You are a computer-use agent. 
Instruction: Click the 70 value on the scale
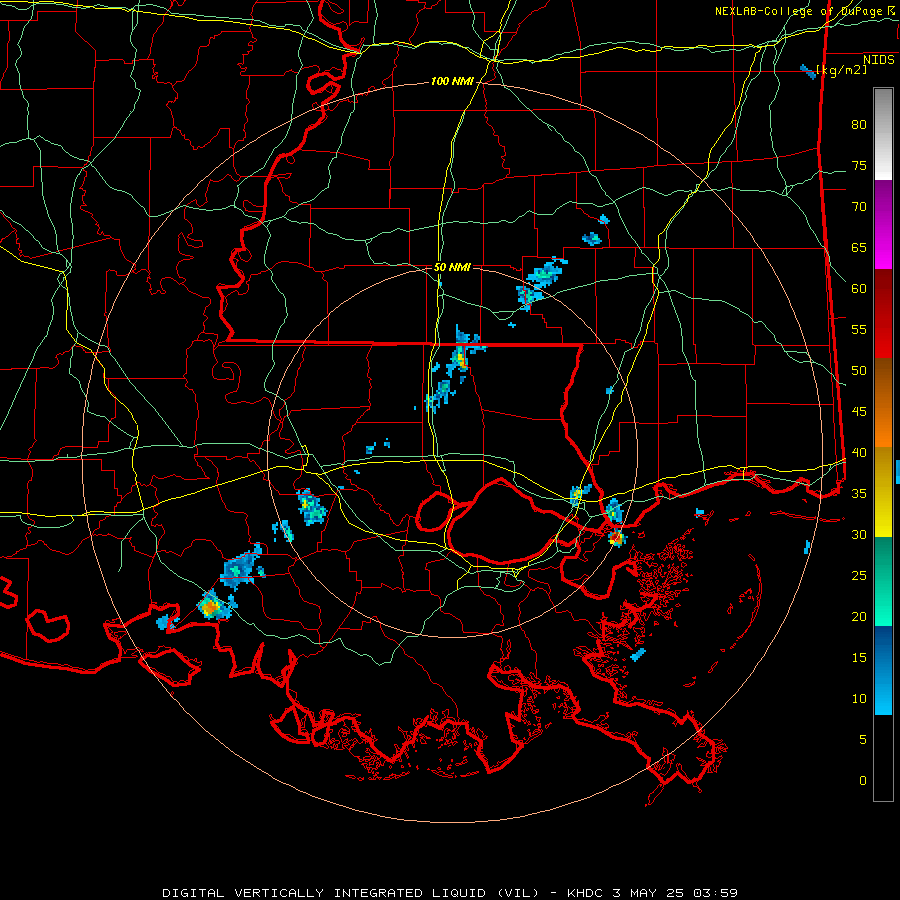point(859,207)
